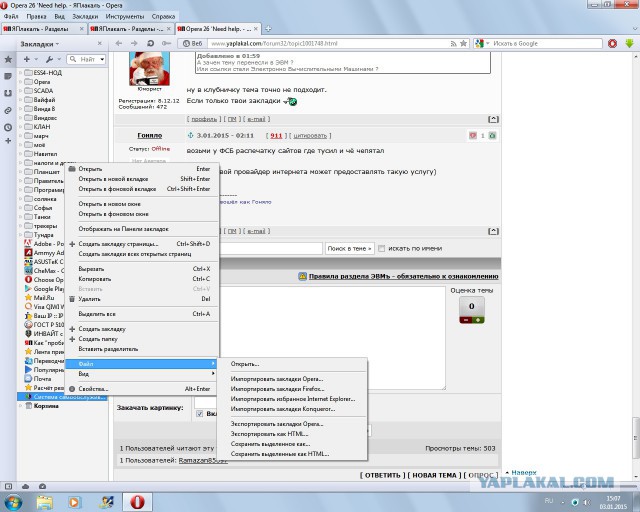Open Windows Start button
Image resolution: width=640 pixels, height=512 pixels.
click(x=12, y=502)
